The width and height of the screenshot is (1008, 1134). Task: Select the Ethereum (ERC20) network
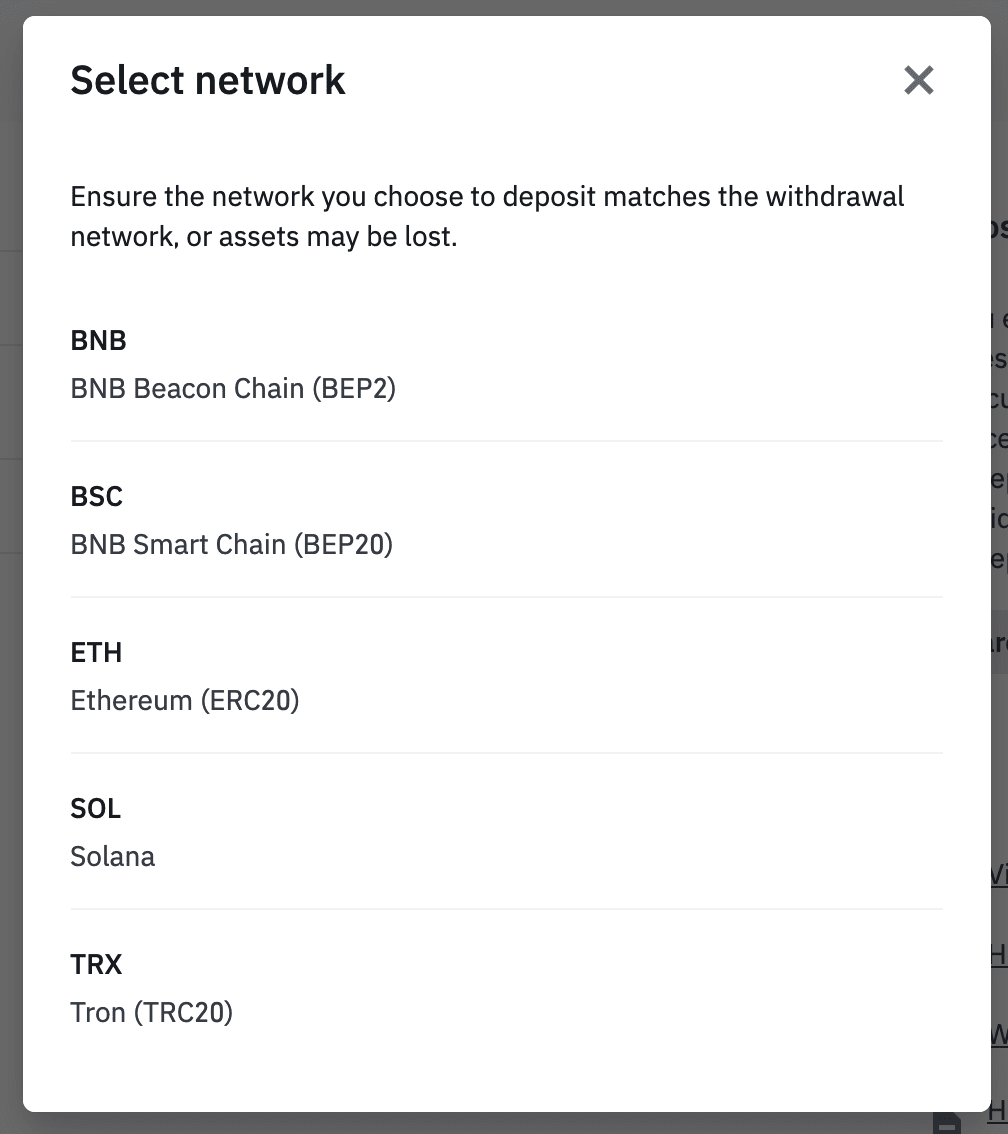tap(185, 700)
